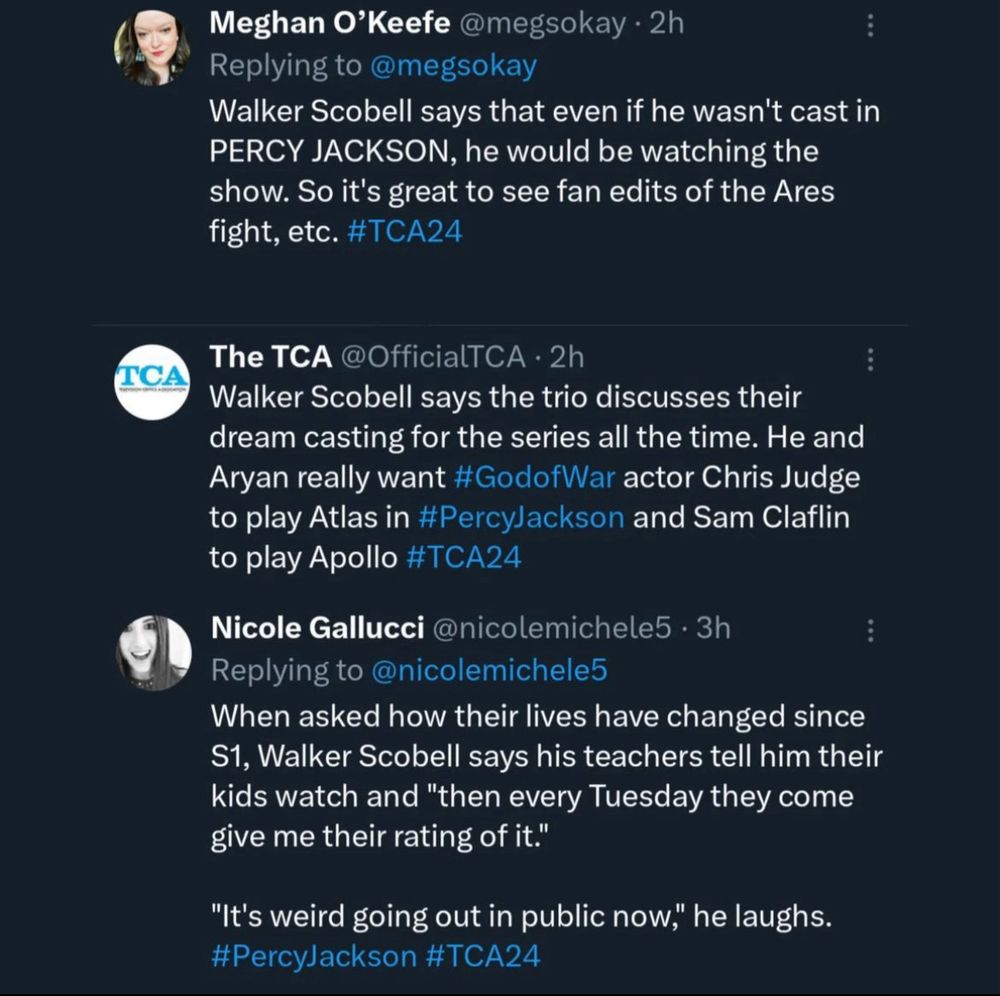Viewport: 1000px width, 996px height.
Task: Open the @megsokay reply mention link
Action: (x=453, y=65)
